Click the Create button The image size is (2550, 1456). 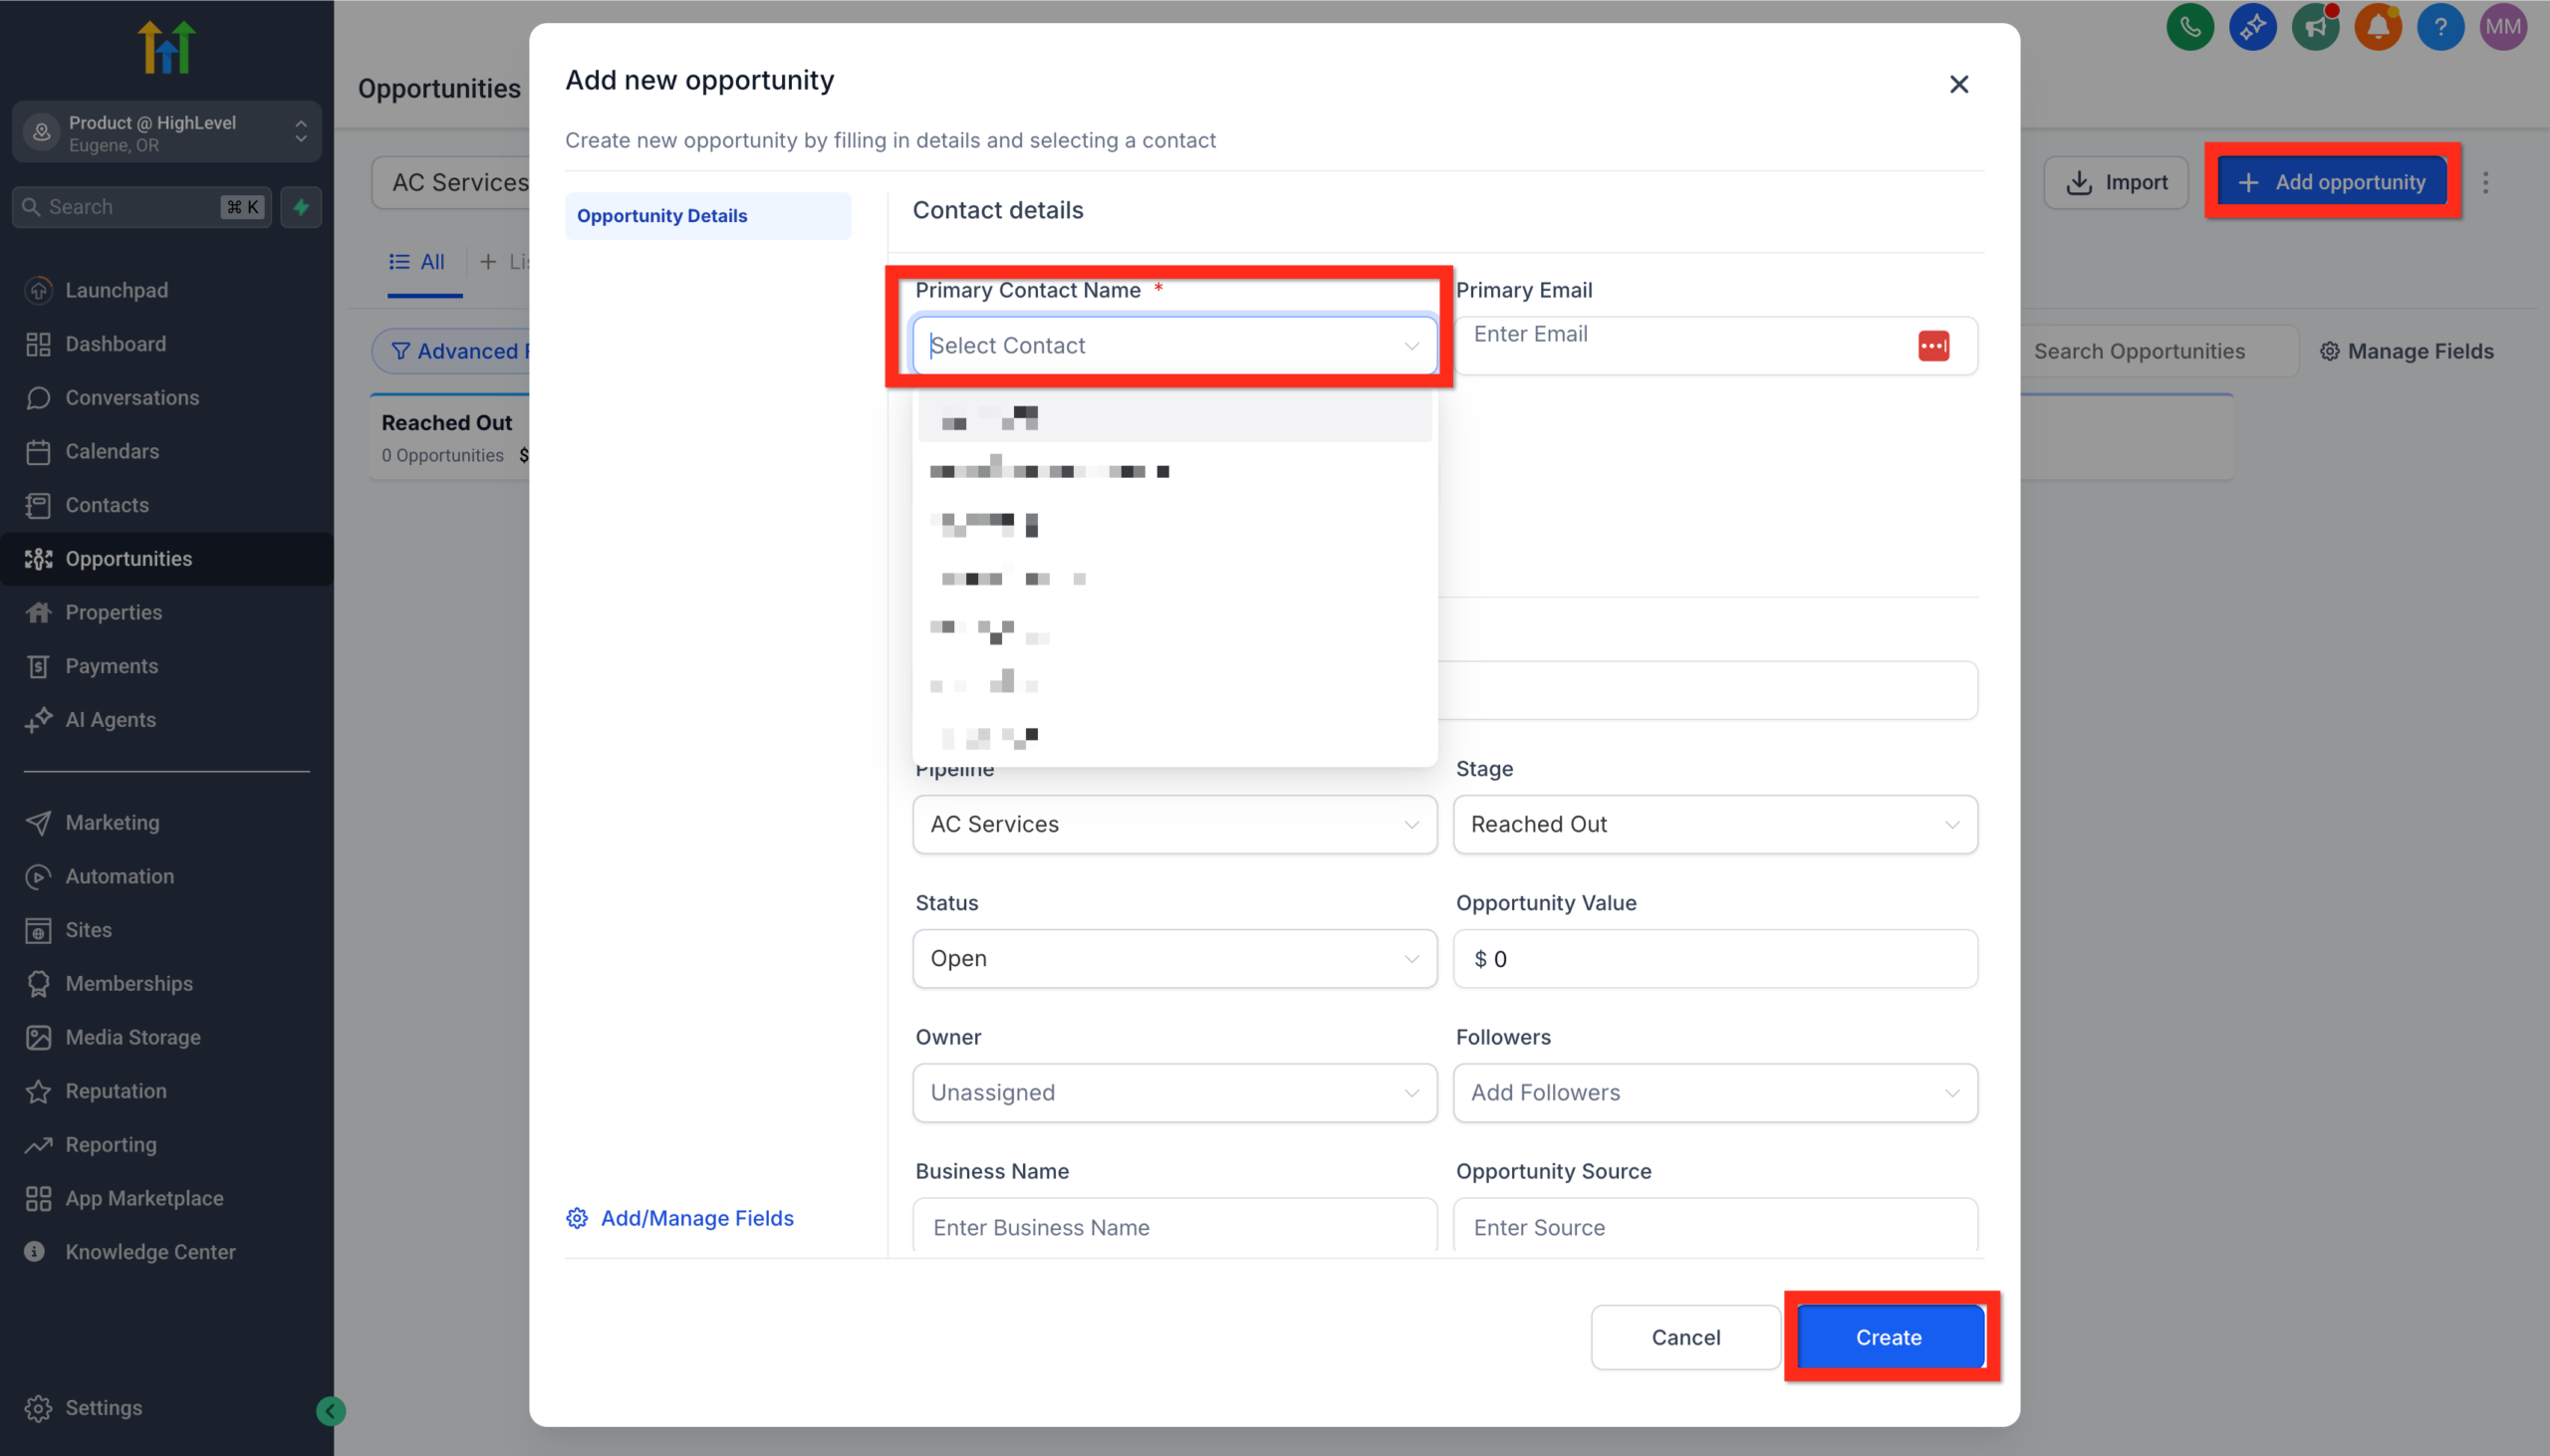pyautogui.click(x=1888, y=1337)
